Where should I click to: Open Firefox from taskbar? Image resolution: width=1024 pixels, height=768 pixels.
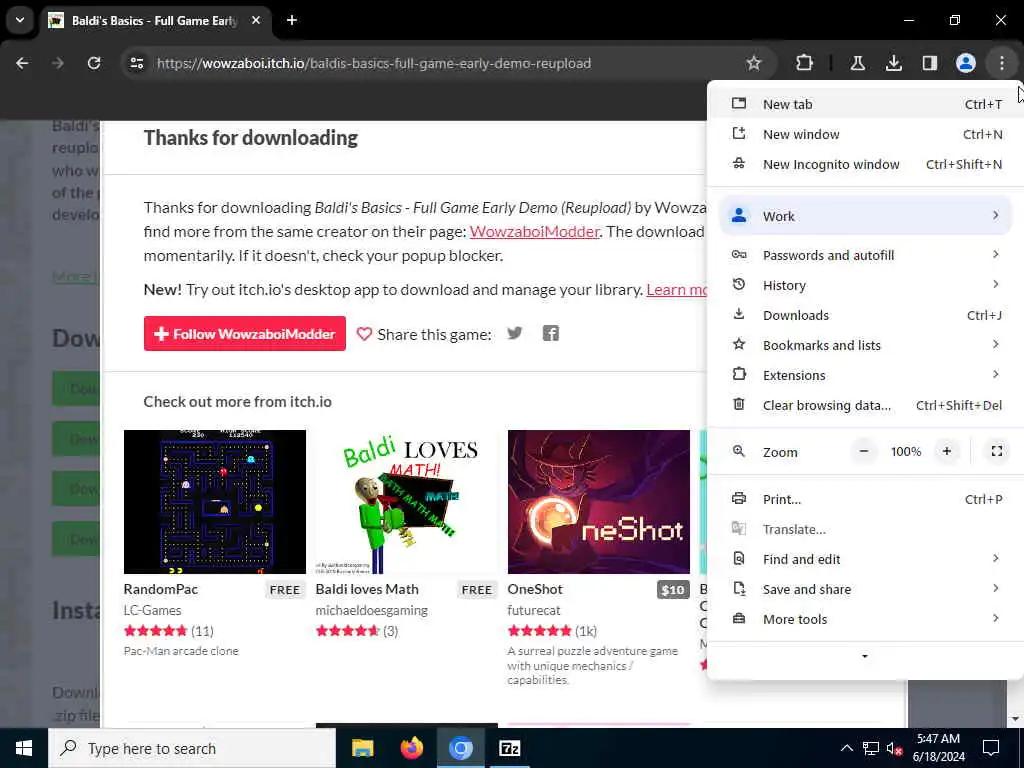point(411,748)
